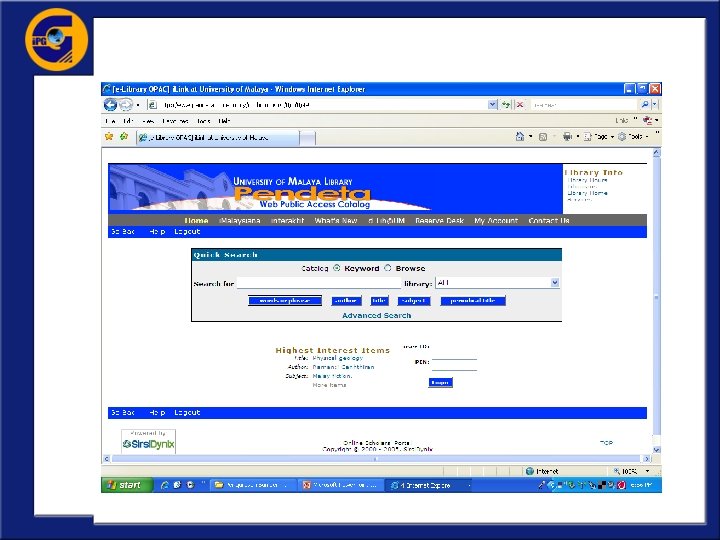The image size is (720, 540).
Task: Open the Tools menu in menu bar
Action: point(203,121)
